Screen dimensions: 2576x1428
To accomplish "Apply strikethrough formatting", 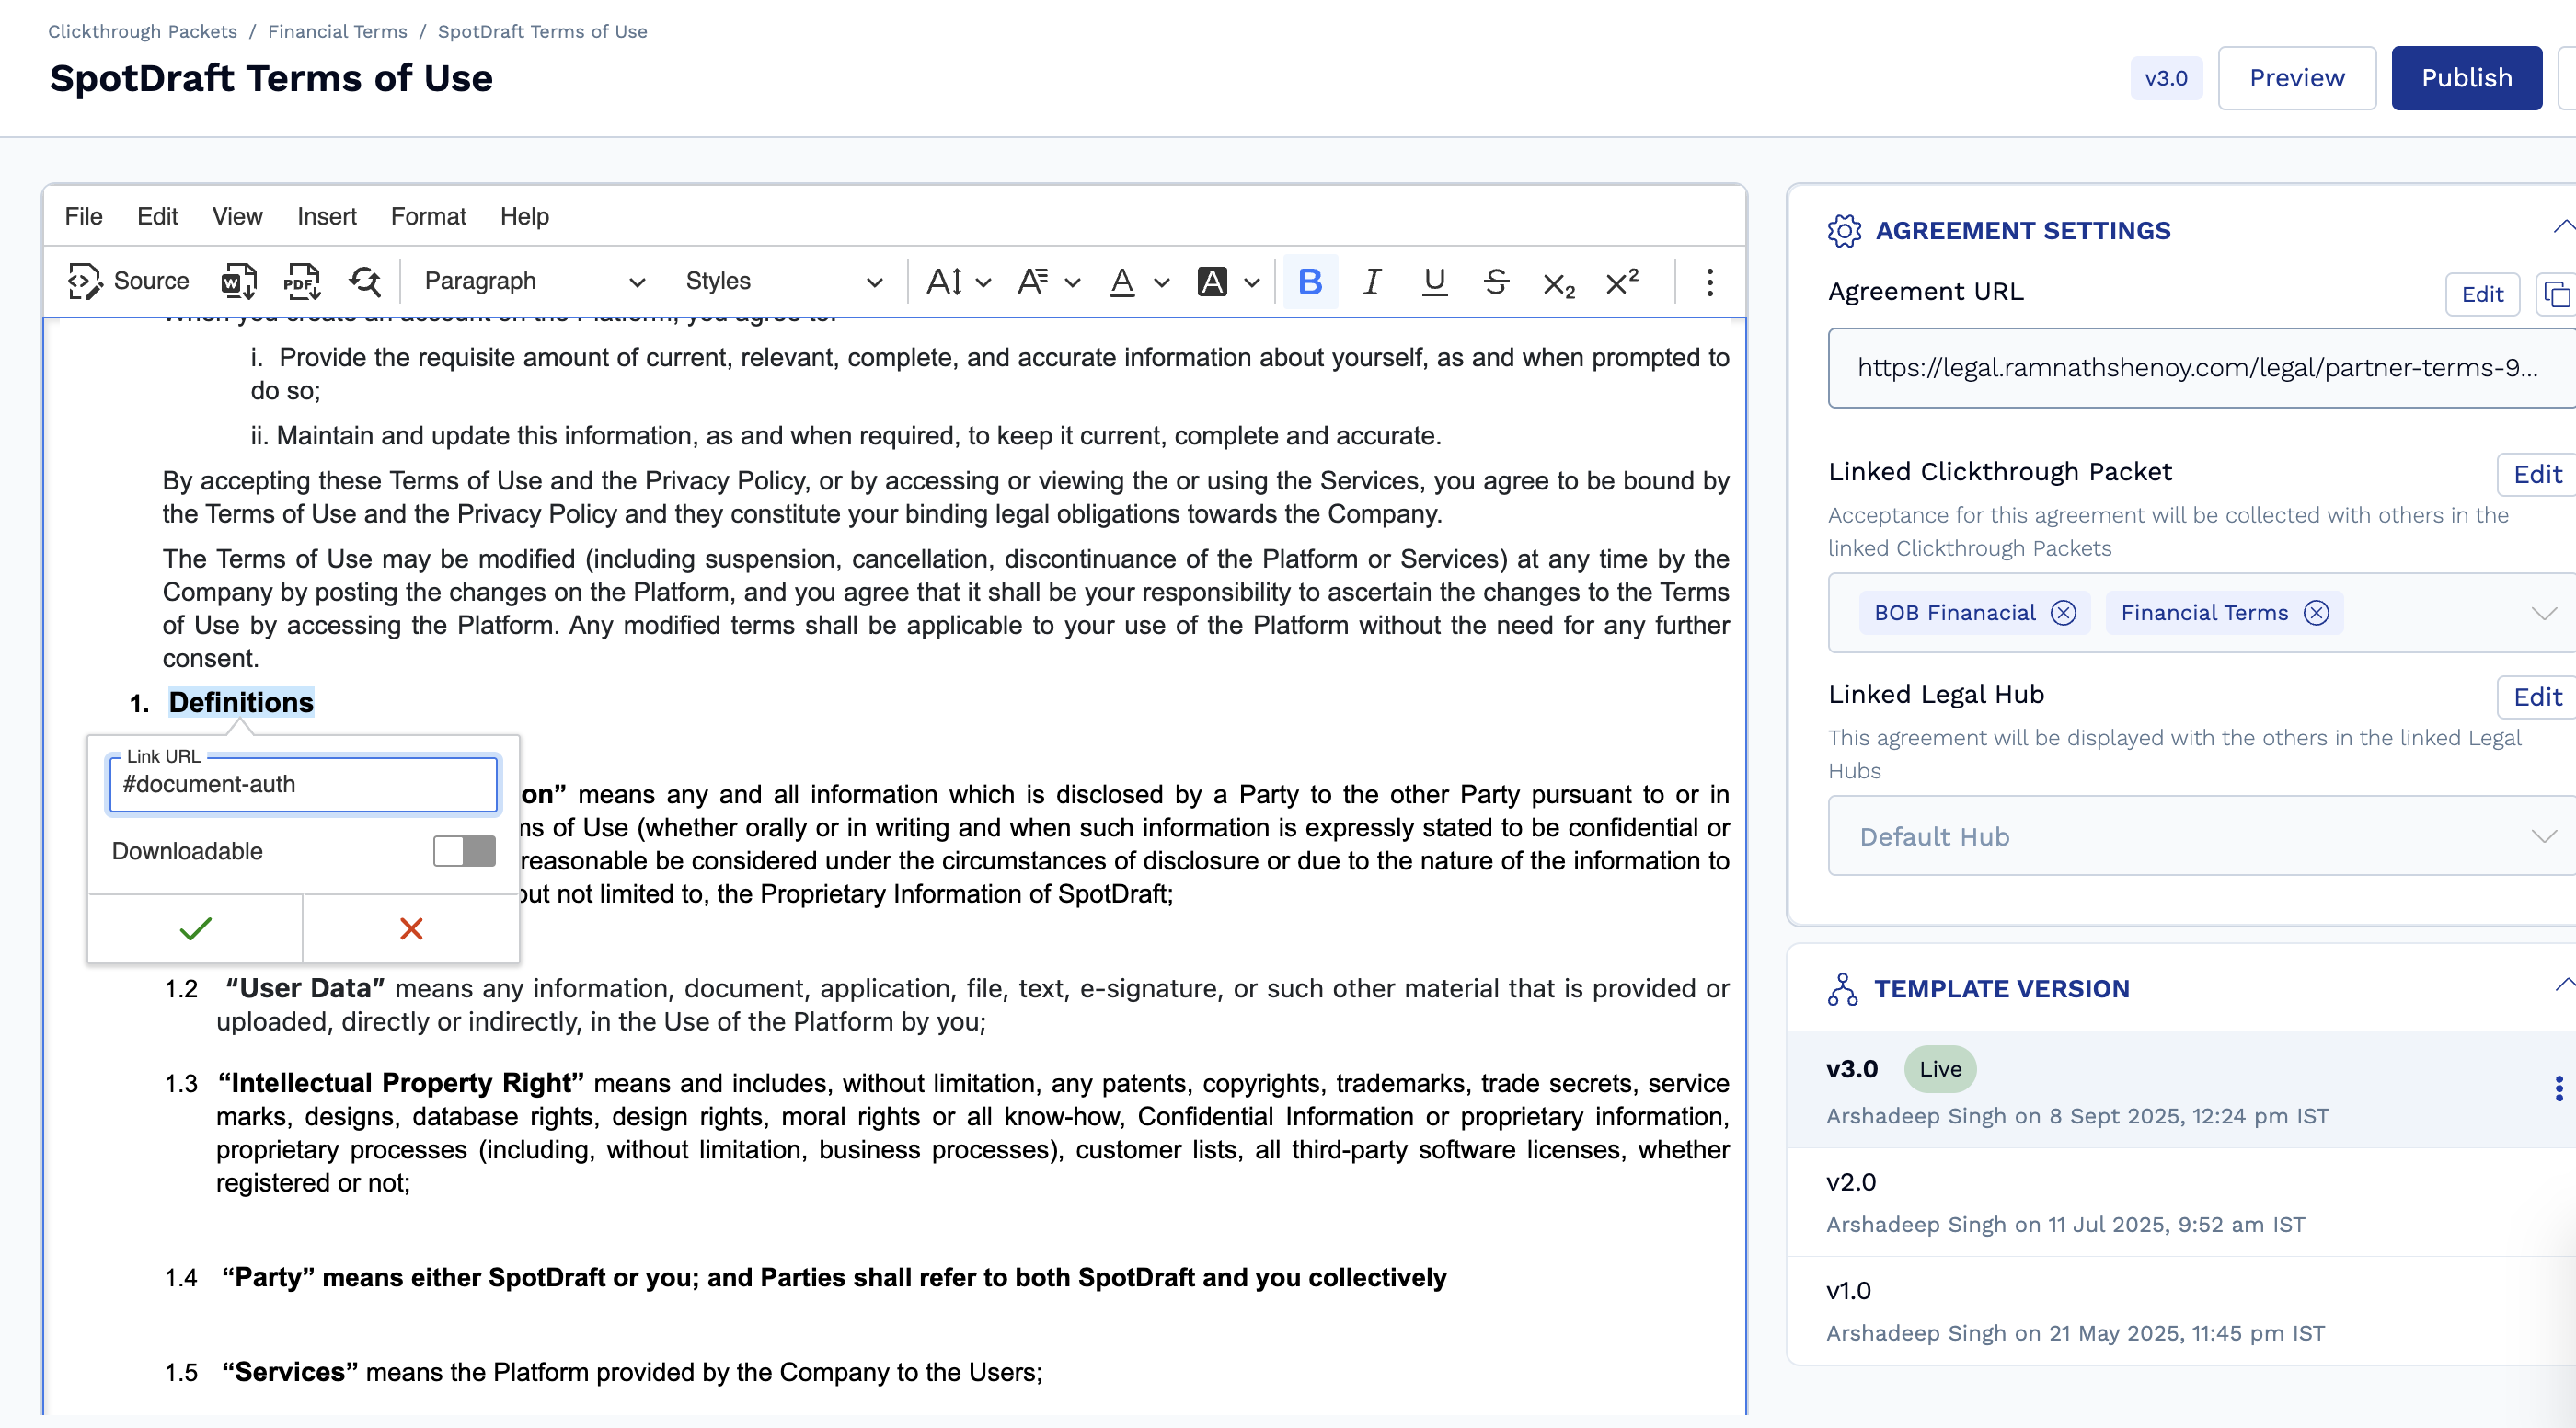I will click(1496, 281).
